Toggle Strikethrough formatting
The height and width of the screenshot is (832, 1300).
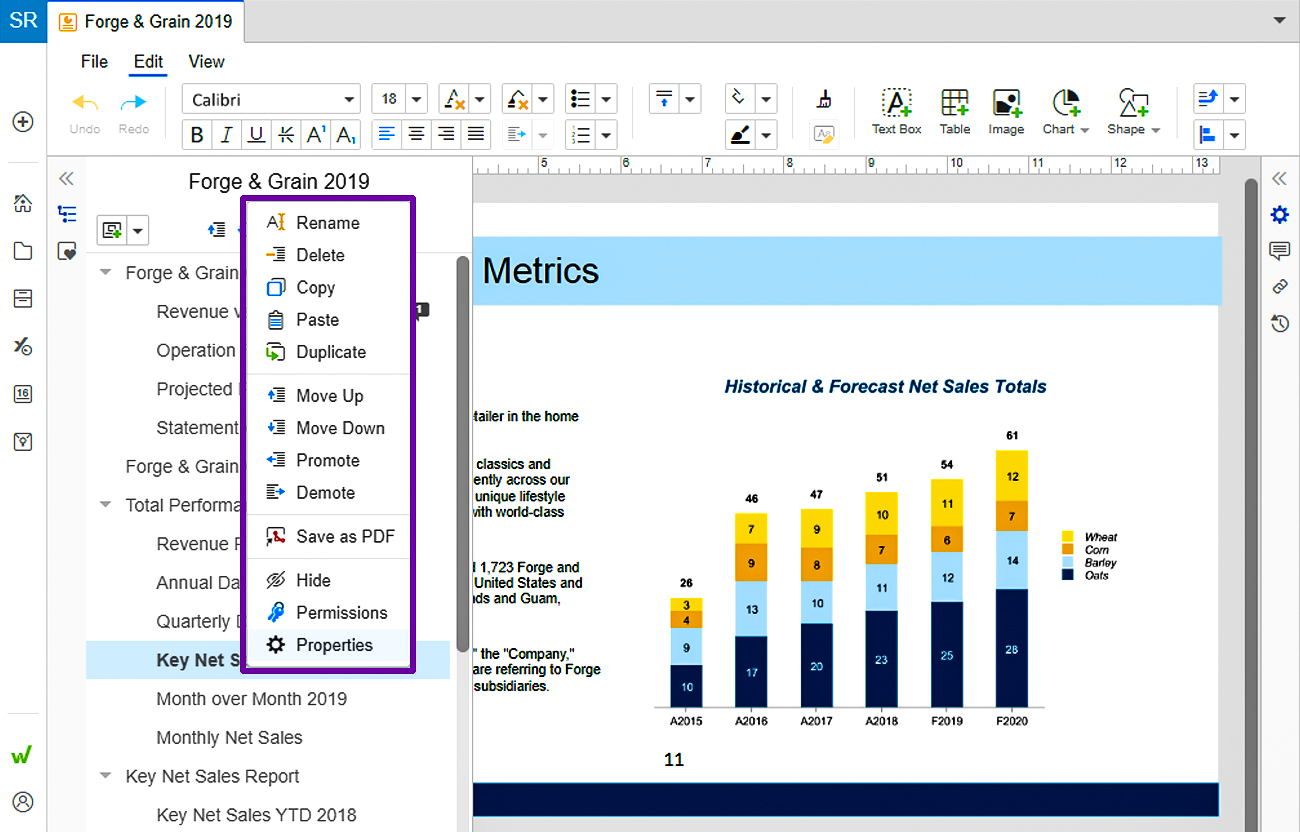pos(287,135)
